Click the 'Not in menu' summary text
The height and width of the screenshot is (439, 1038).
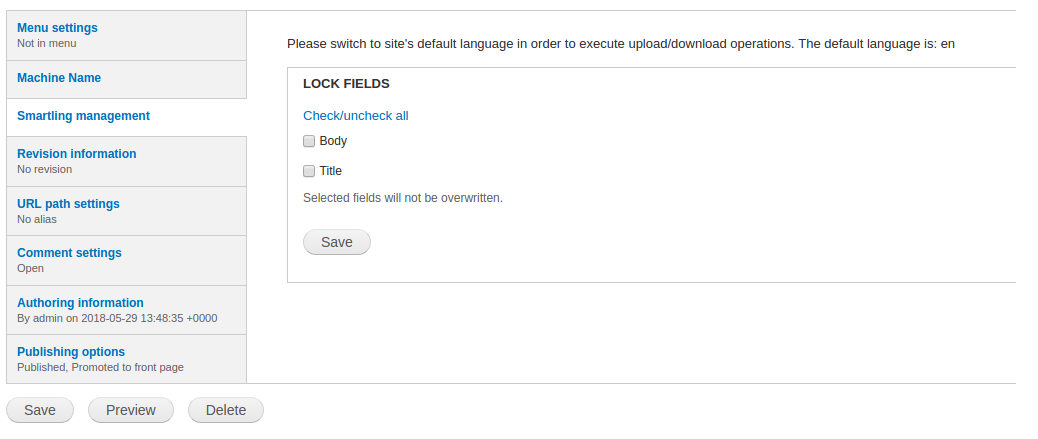pos(47,43)
